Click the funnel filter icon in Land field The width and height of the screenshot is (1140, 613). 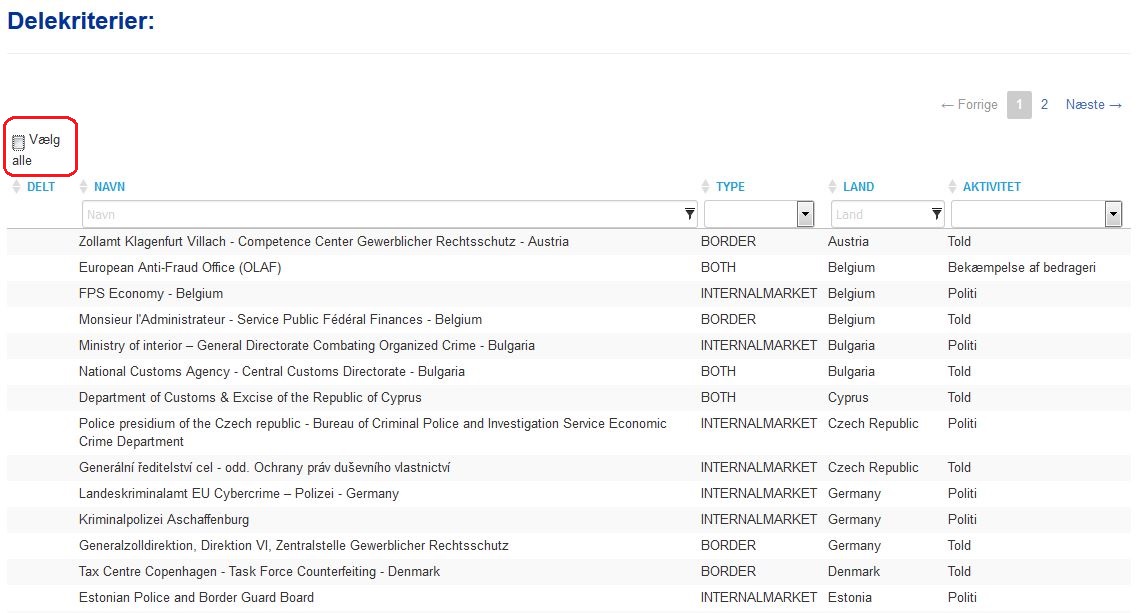click(x=936, y=214)
